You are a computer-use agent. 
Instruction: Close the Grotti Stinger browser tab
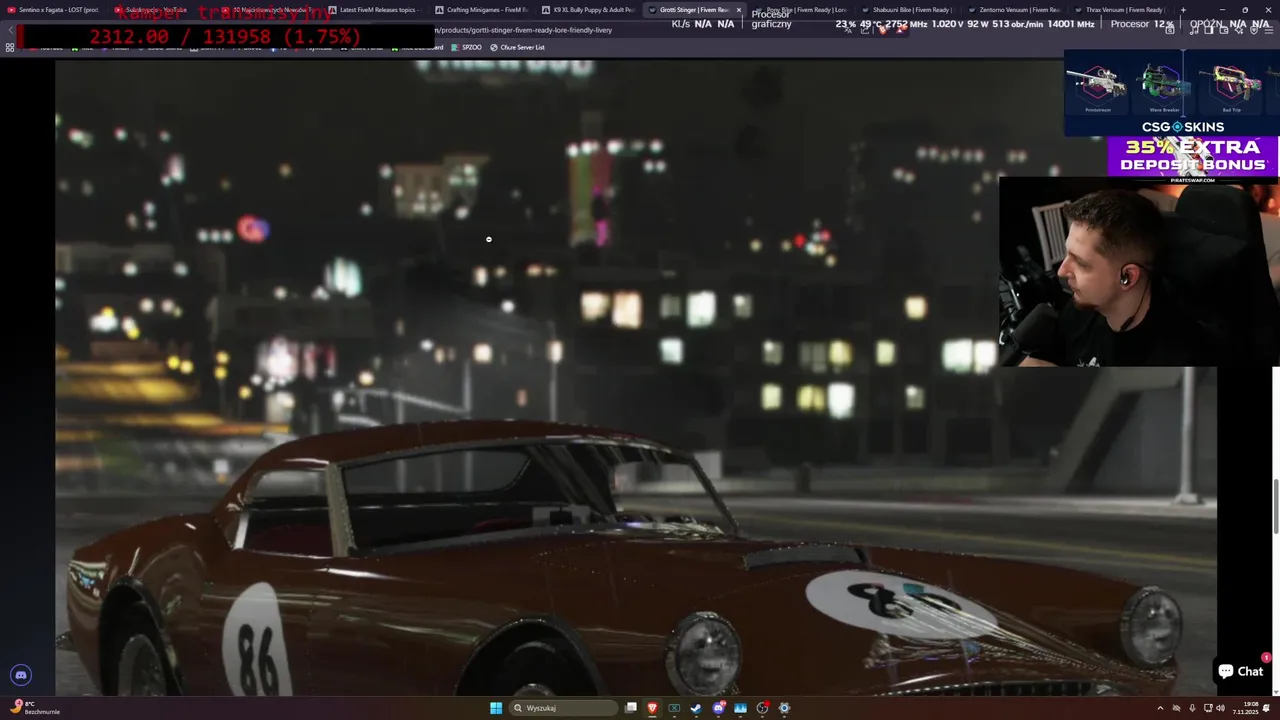point(739,10)
